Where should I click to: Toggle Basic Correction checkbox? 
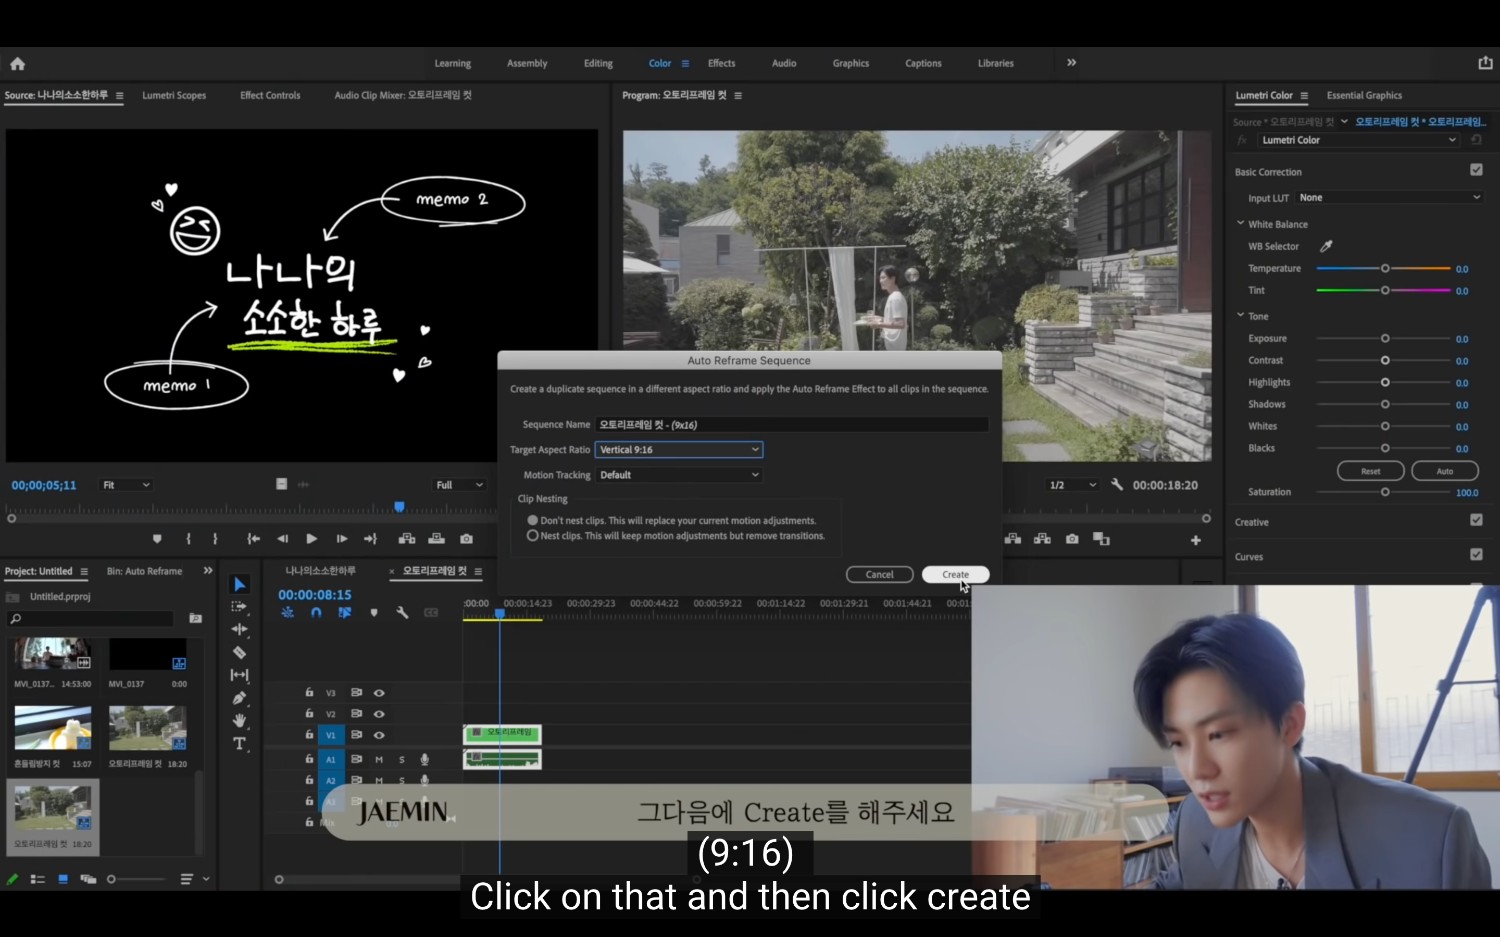[x=1476, y=170]
